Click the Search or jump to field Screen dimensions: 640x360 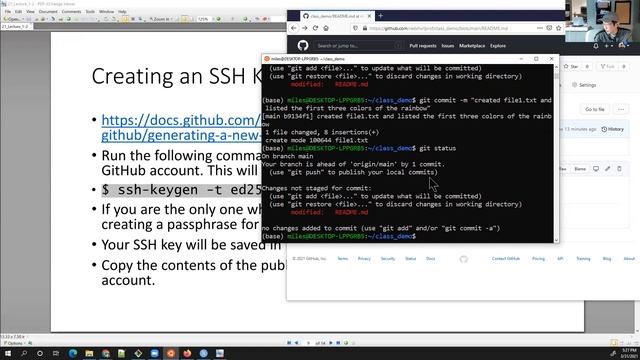click(358, 46)
